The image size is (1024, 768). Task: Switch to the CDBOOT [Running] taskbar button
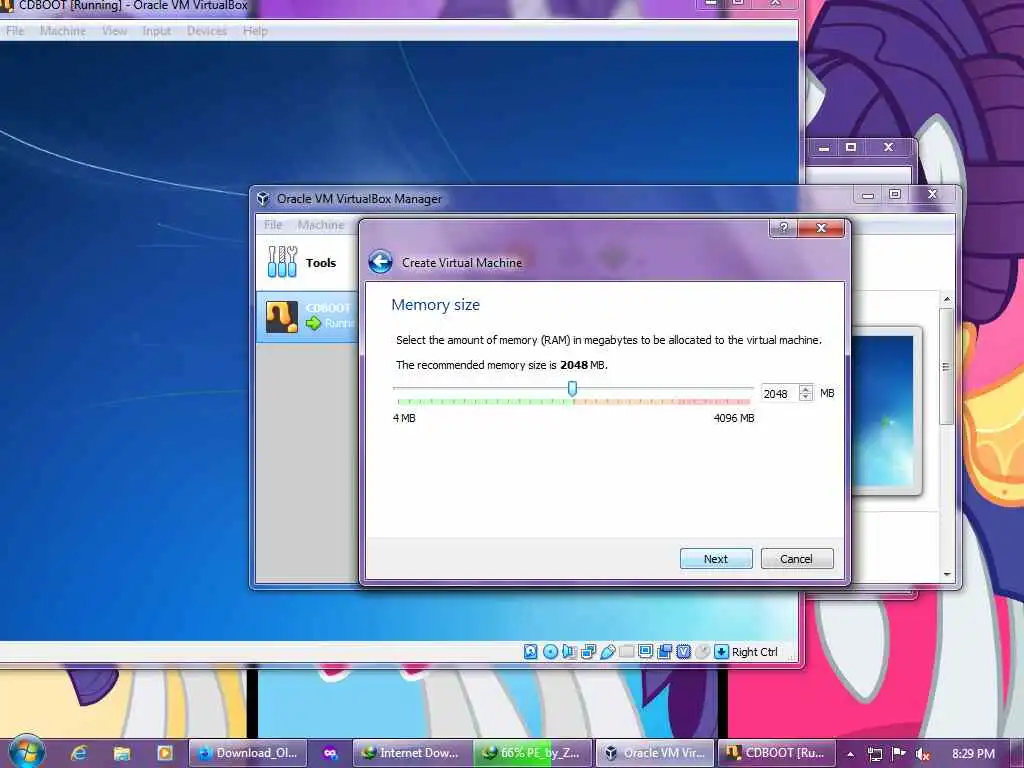776,754
